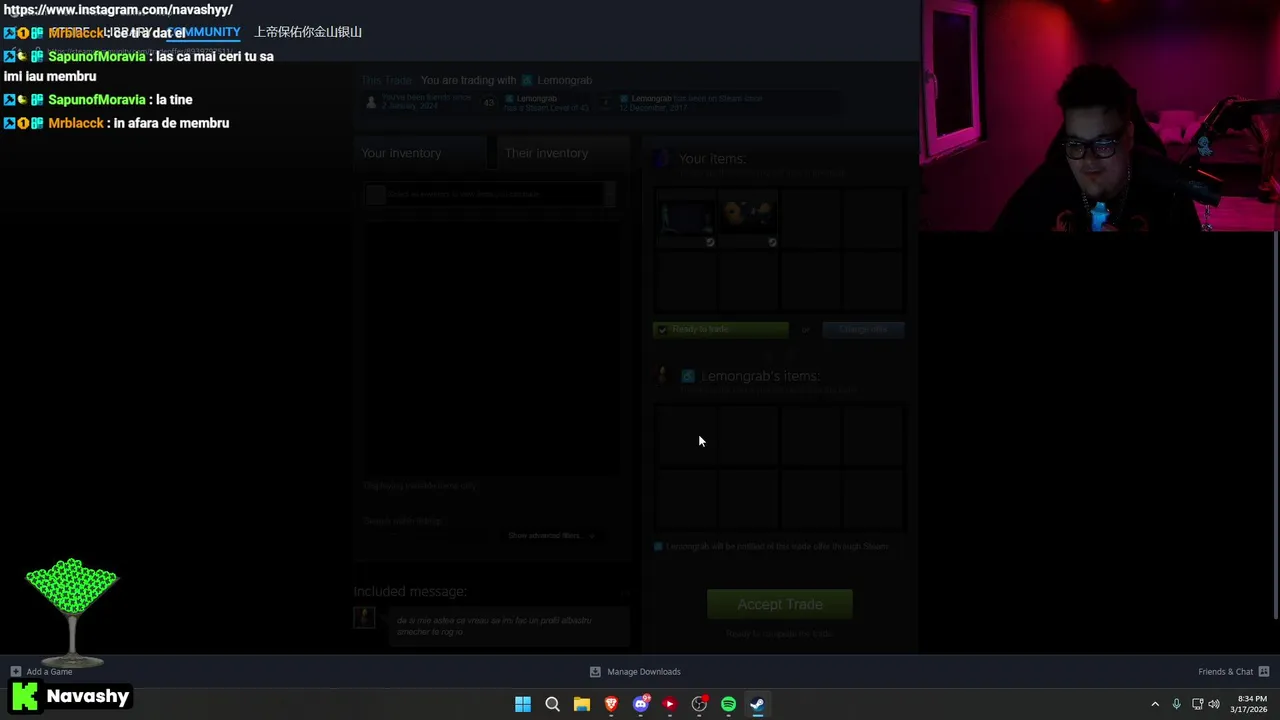
Task: Click the Manage Downloads icon
Action: (595, 672)
